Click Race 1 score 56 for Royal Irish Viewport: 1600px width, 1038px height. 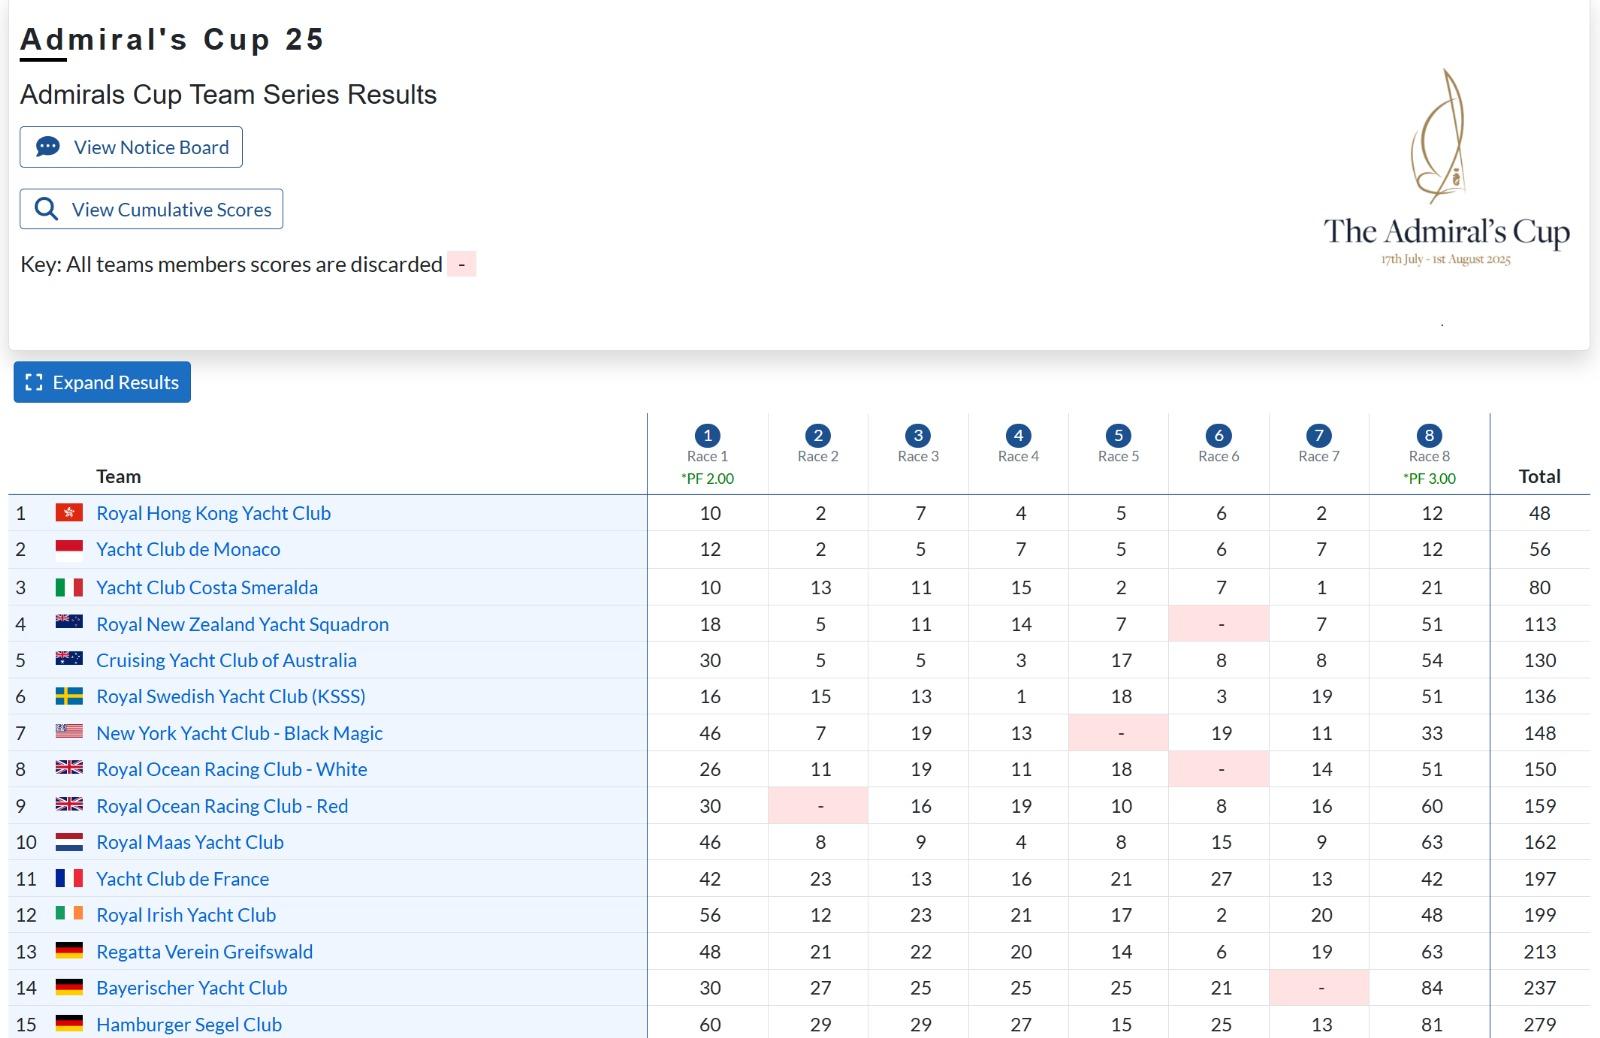point(710,915)
